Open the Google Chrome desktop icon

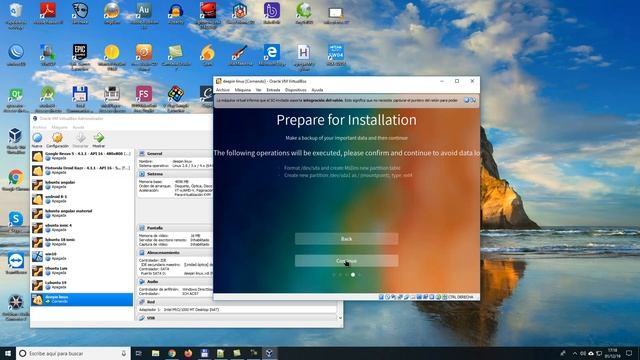pos(16,180)
